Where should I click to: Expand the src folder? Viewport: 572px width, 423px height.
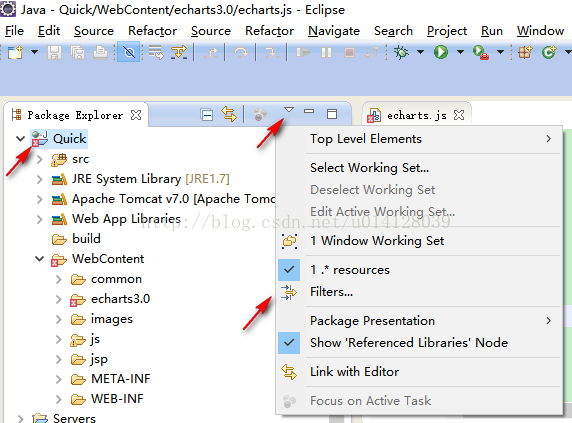tap(40, 159)
